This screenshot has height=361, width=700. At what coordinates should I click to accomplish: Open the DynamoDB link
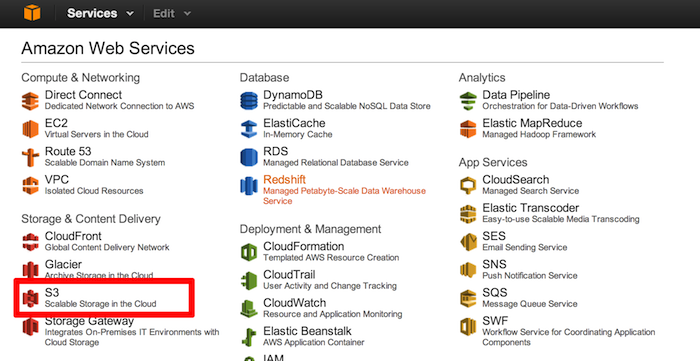tap(293, 95)
